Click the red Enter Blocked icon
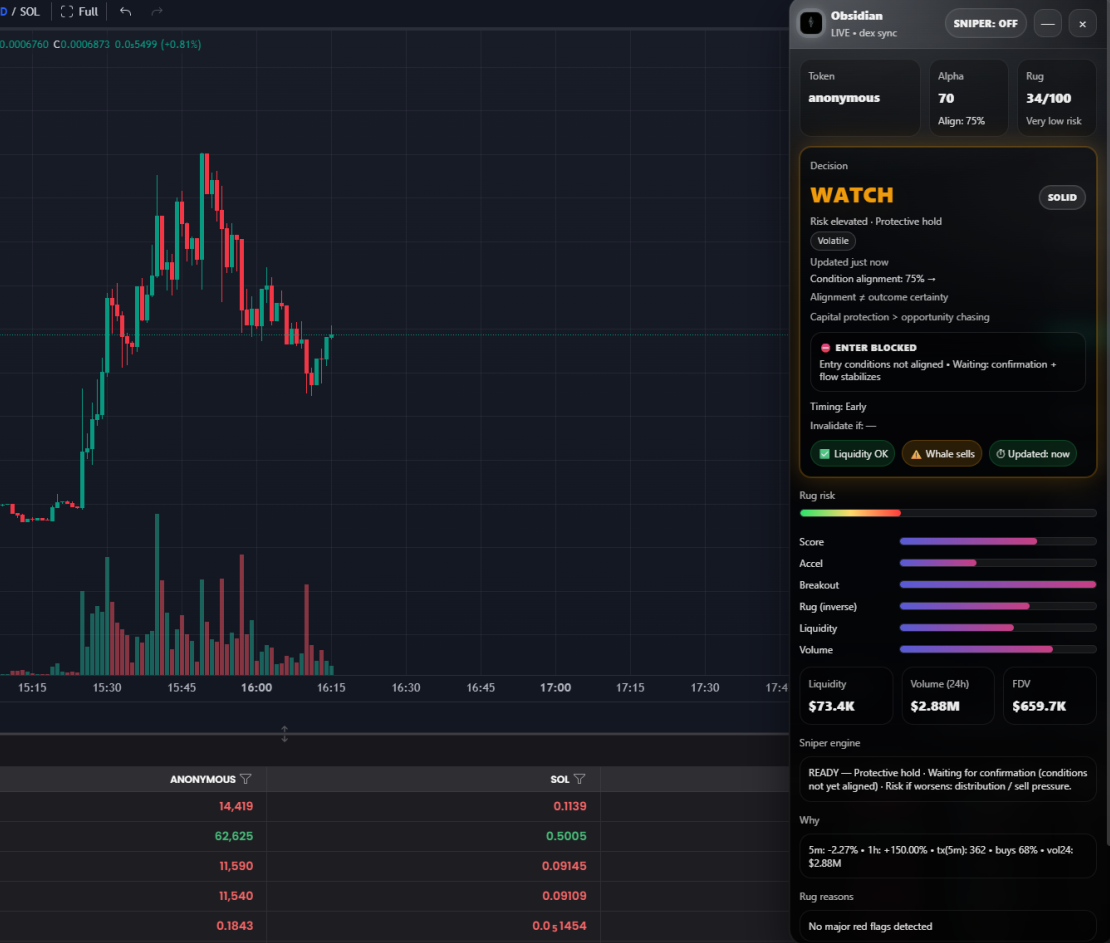Screen dimensions: 1110x943 [x=825, y=348]
